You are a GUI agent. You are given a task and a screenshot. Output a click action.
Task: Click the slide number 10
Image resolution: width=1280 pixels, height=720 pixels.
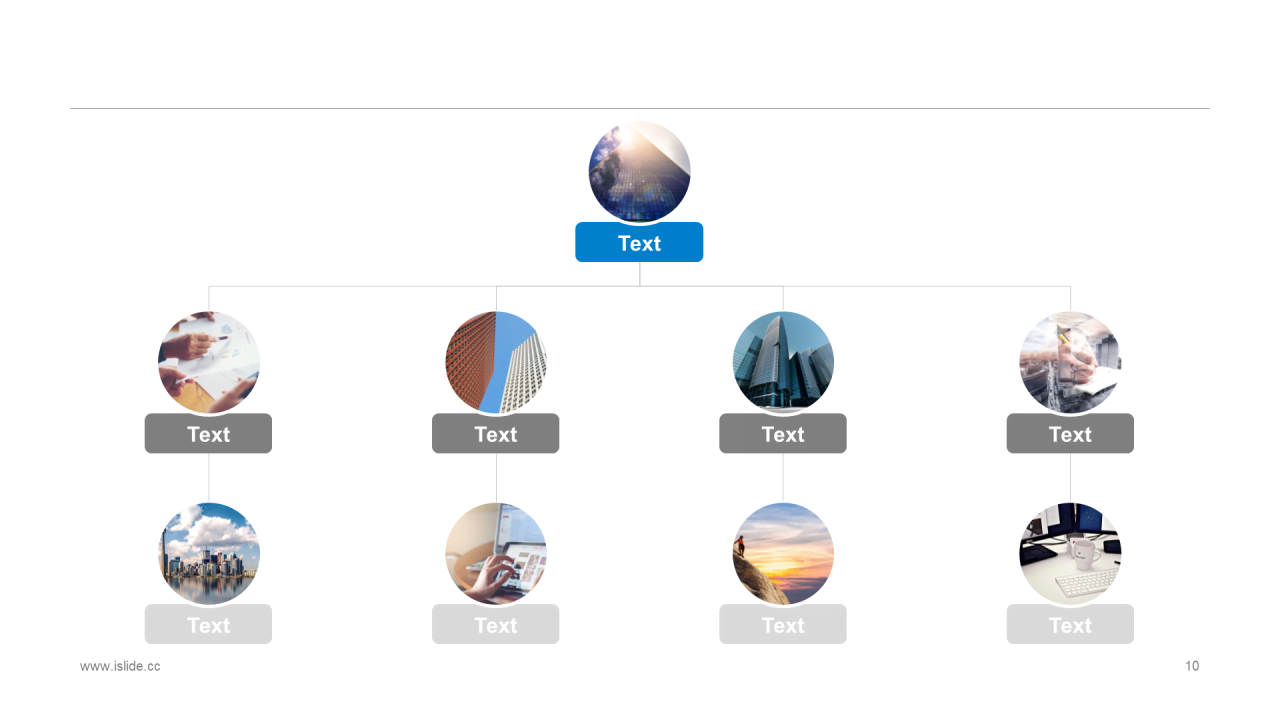pos(1192,666)
